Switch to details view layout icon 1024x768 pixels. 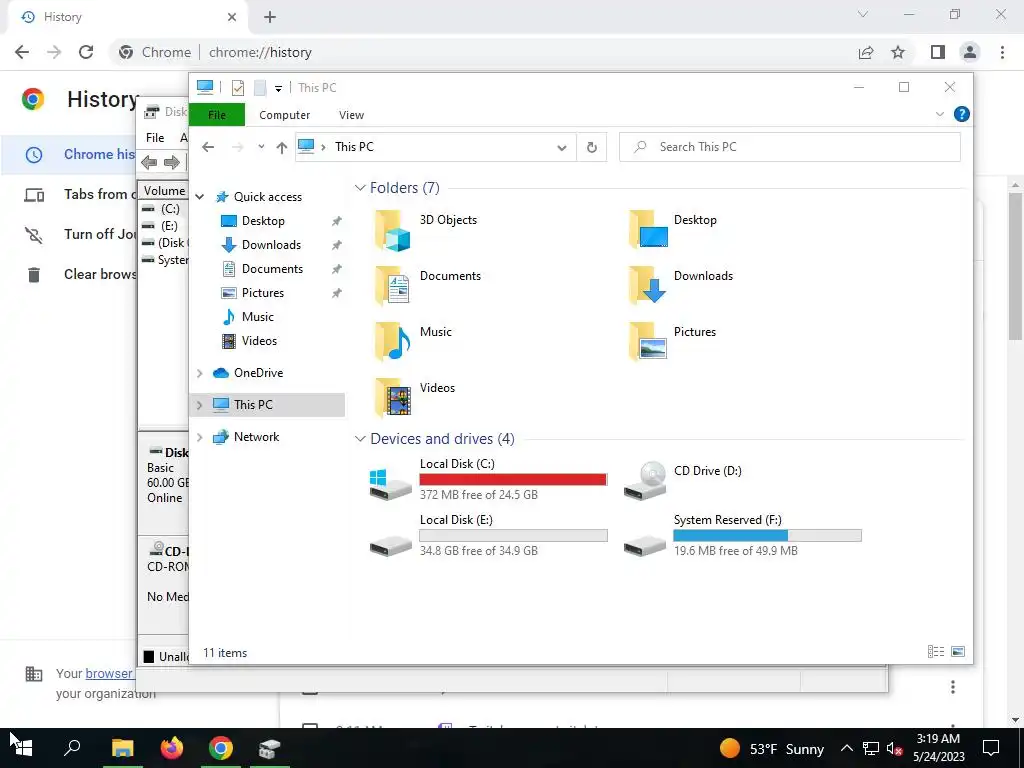pos(936,651)
